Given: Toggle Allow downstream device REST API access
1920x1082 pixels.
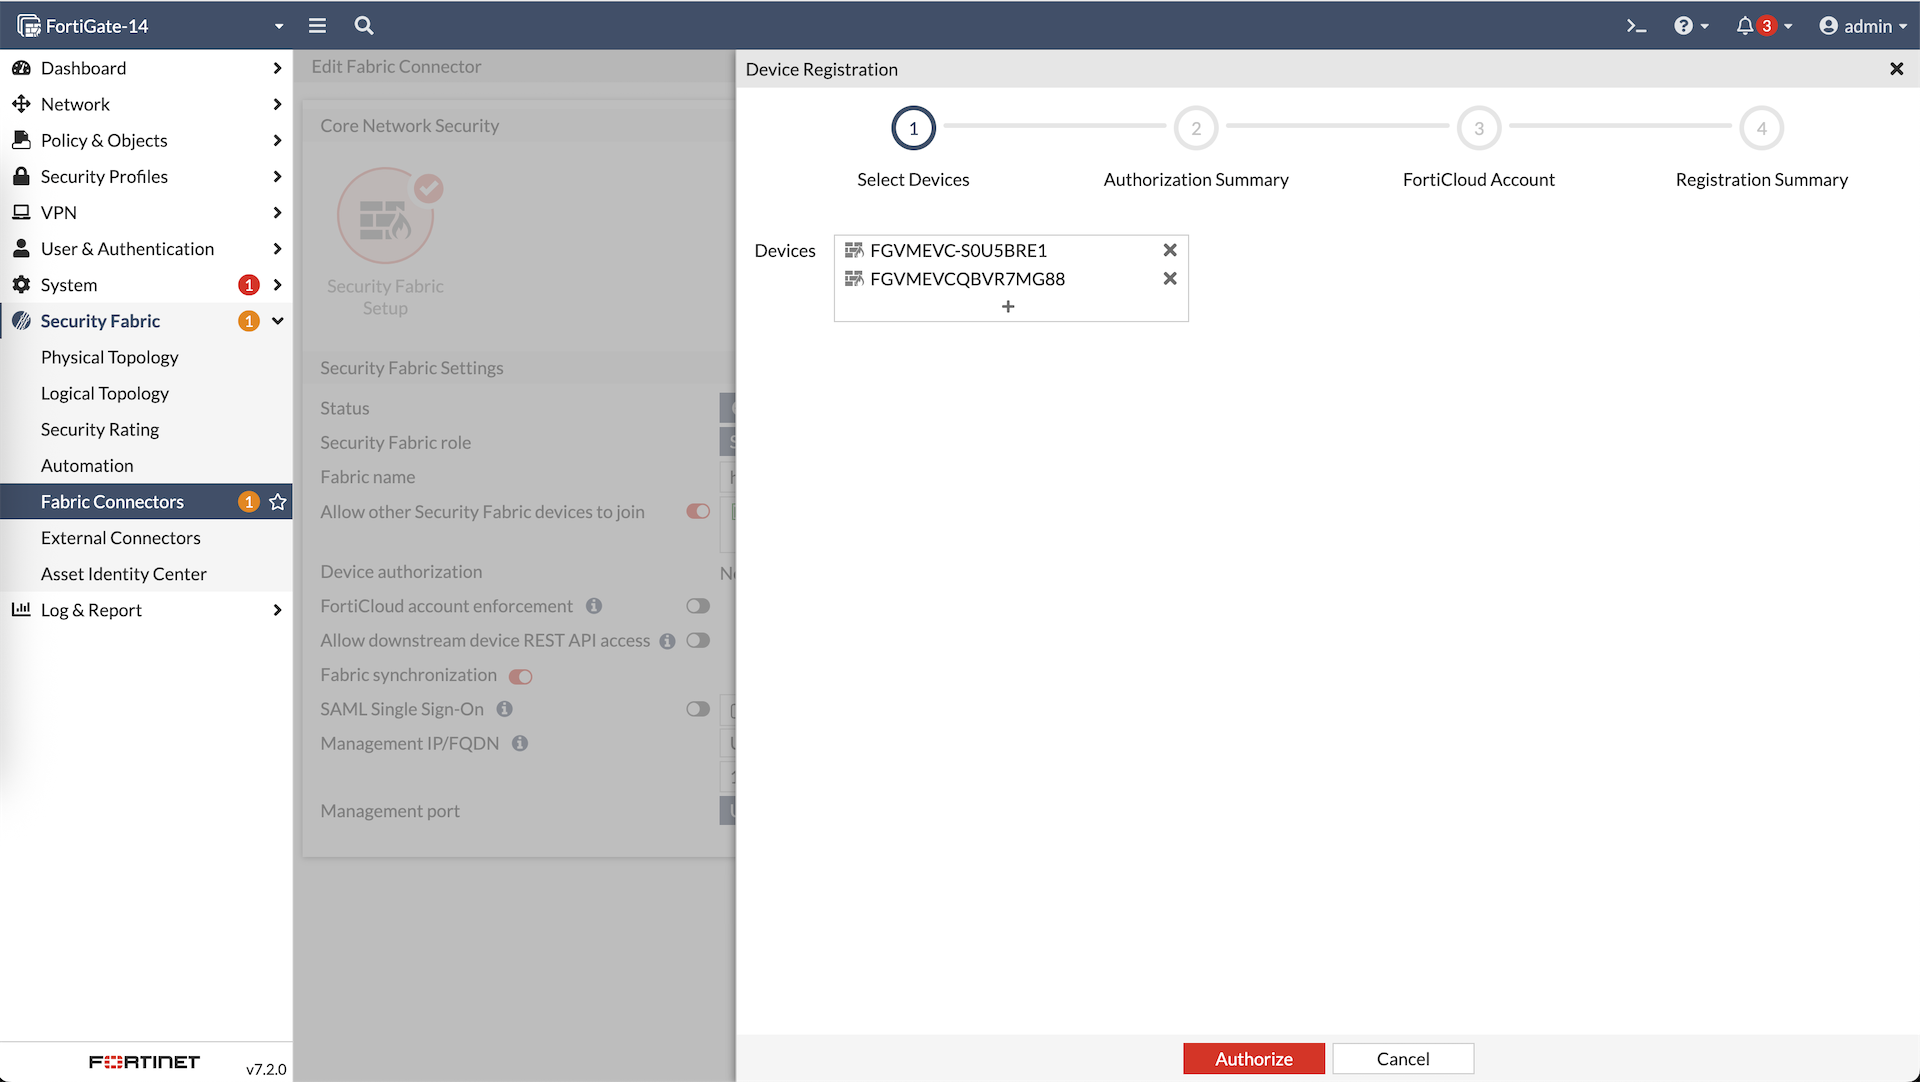Looking at the screenshot, I should tap(698, 641).
